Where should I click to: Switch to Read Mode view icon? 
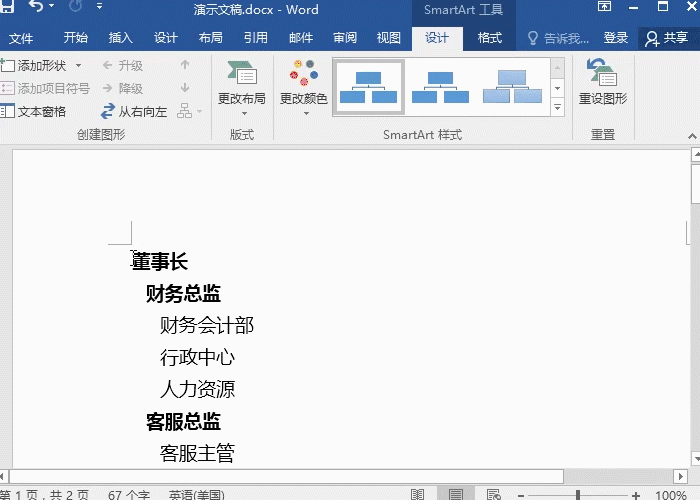tap(417, 494)
